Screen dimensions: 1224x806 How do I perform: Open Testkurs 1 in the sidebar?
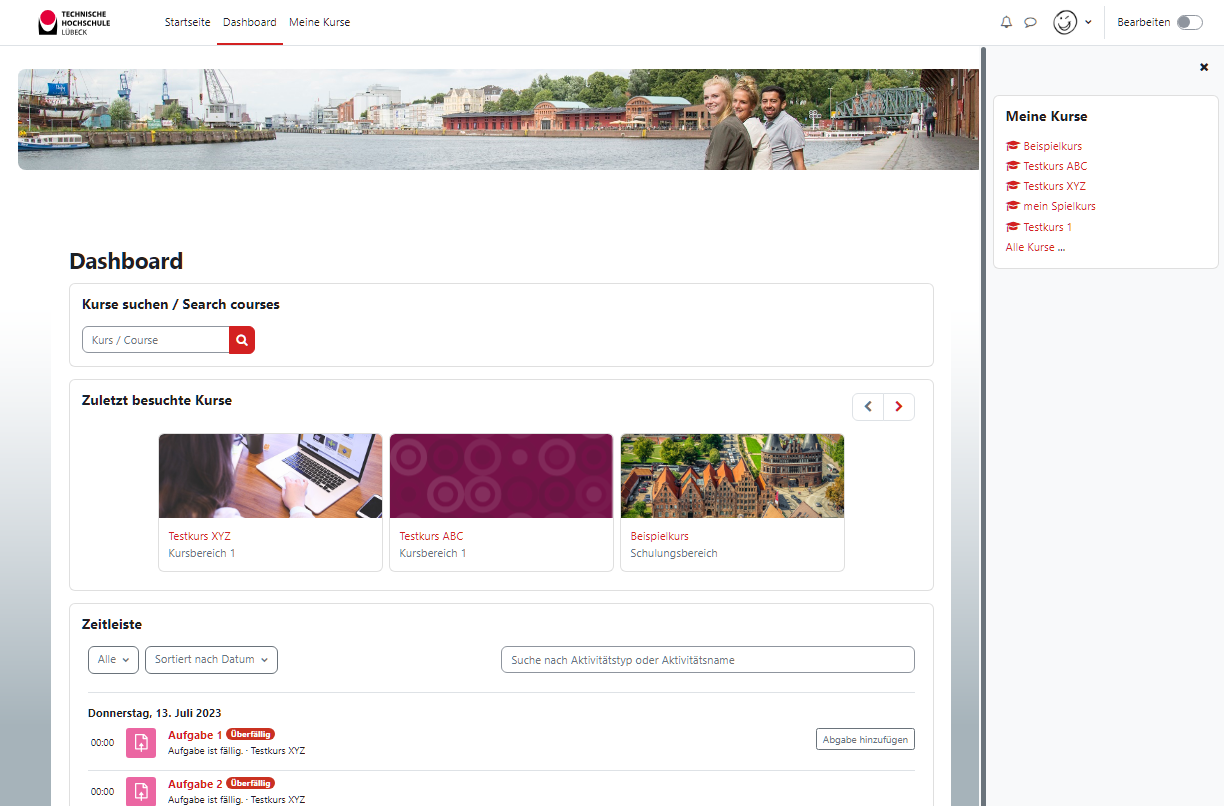(x=1047, y=227)
